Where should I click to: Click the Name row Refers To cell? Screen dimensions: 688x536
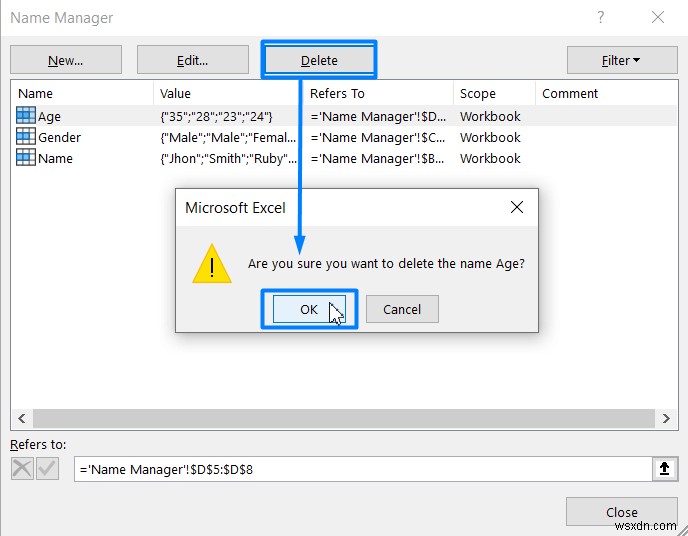click(377, 158)
